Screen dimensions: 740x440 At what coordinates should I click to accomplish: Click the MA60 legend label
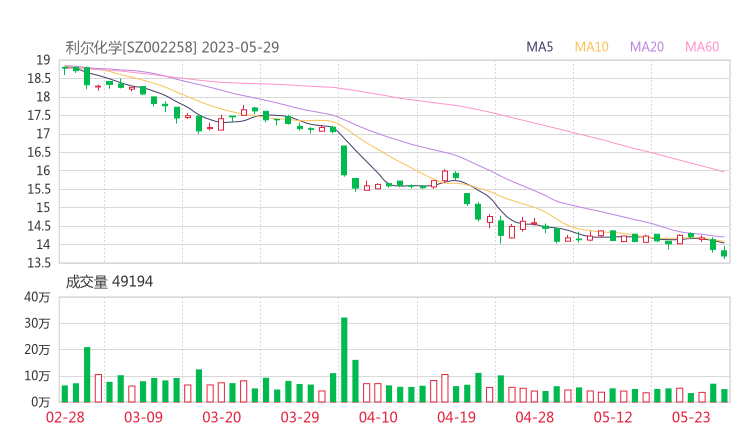point(702,47)
